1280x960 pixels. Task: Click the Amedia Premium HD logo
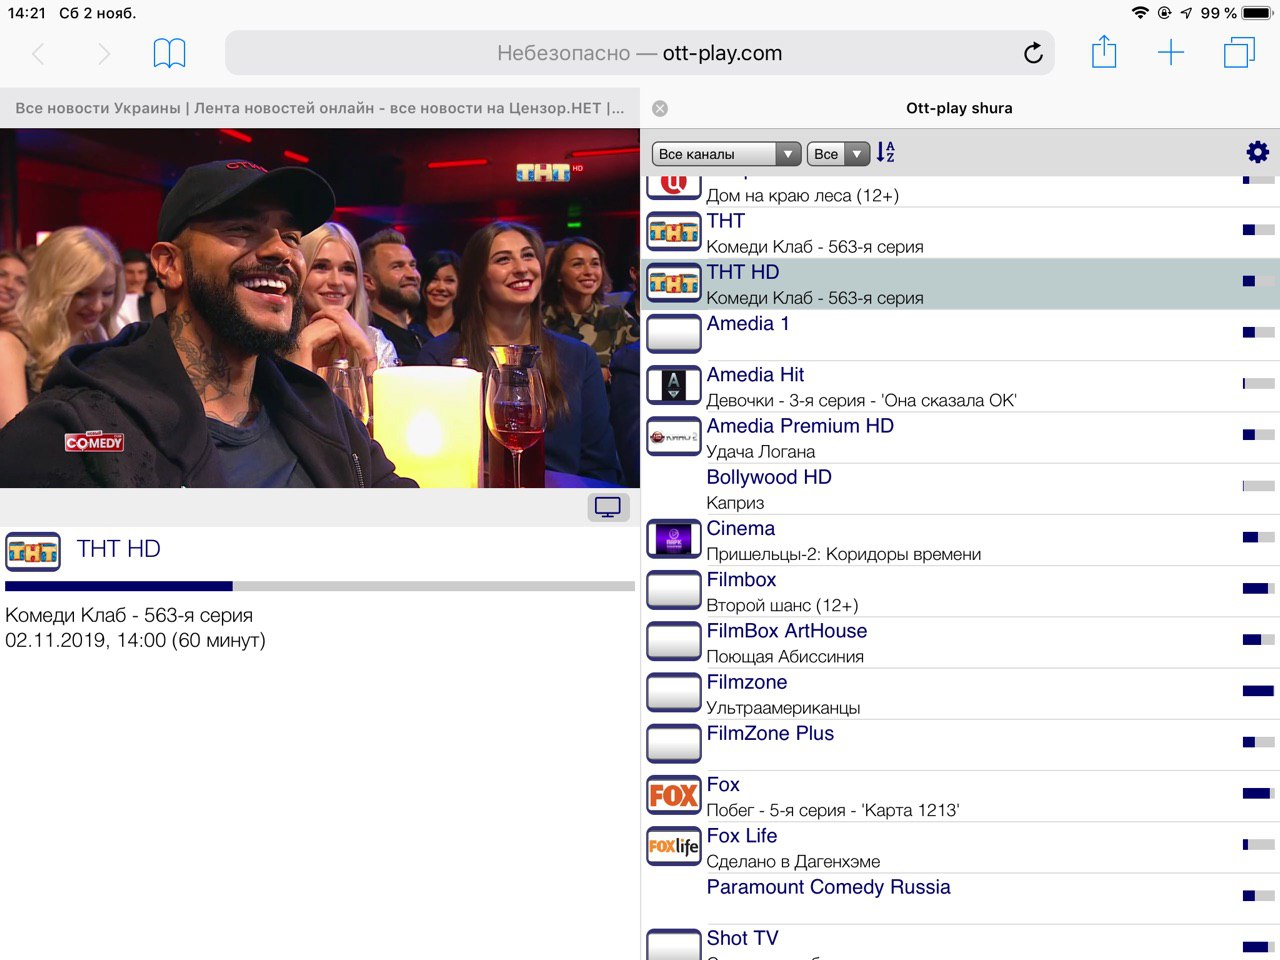tap(674, 437)
